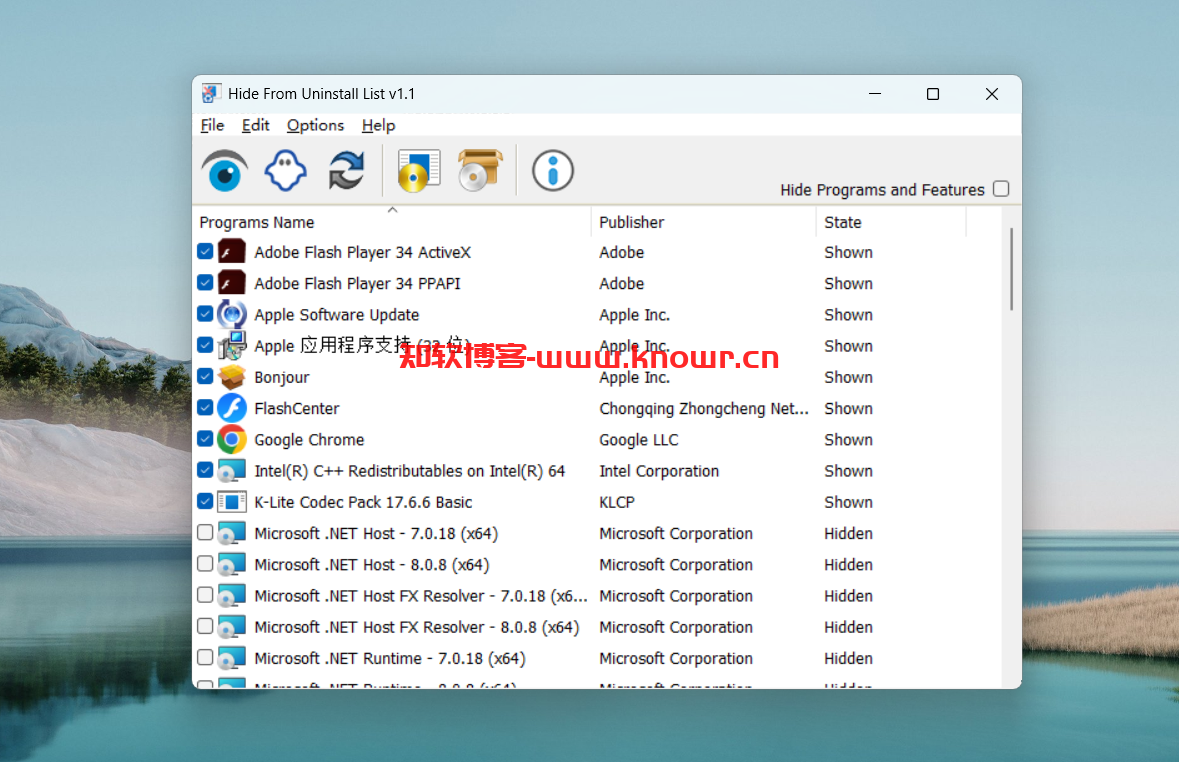Click the eye icon to show programs
This screenshot has width=1179, height=762.
225,171
